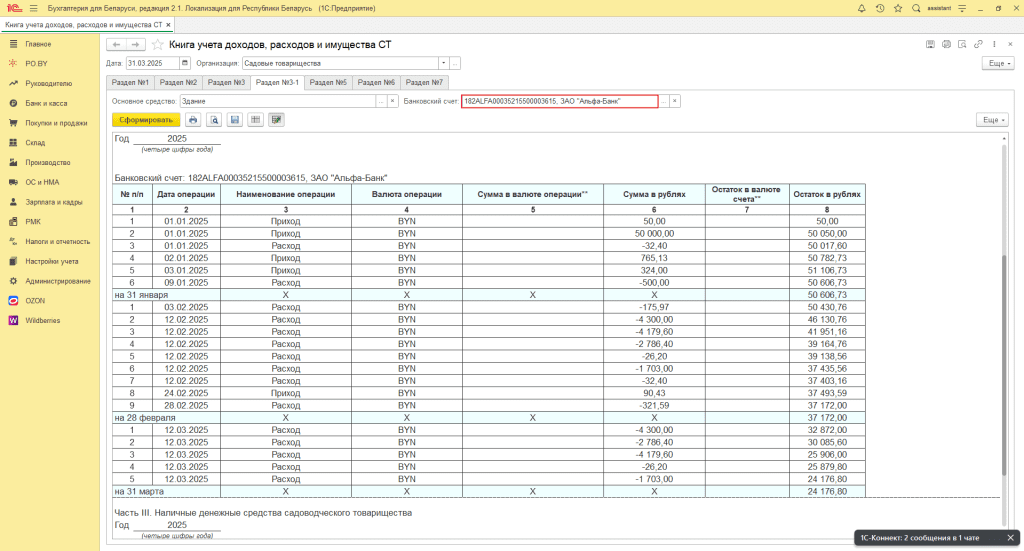Open the Wildberries section
Viewport: 1024px width, 551px height.
click(42, 321)
